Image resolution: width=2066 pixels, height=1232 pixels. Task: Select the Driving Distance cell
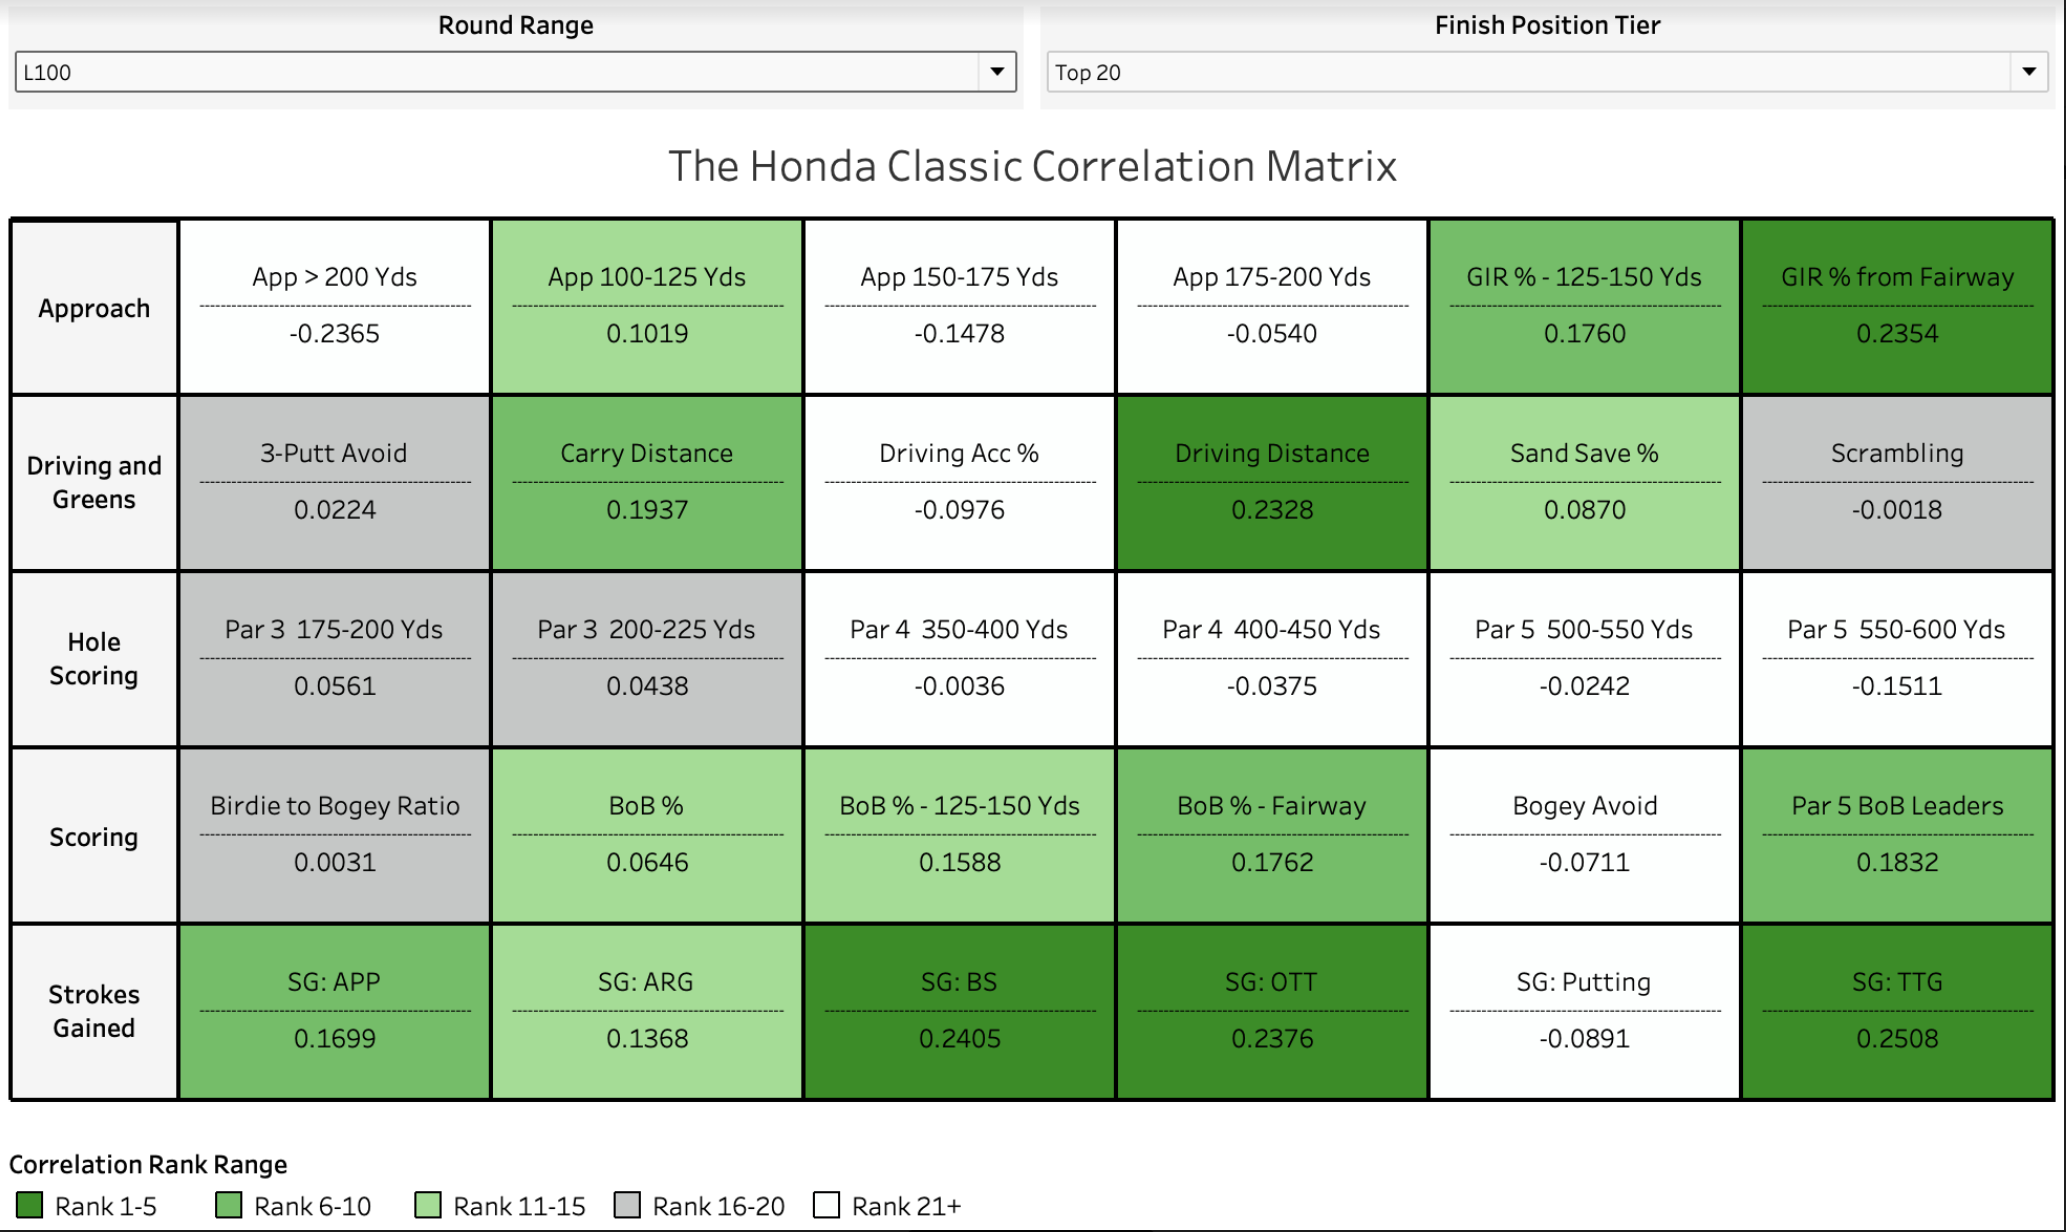1272,483
